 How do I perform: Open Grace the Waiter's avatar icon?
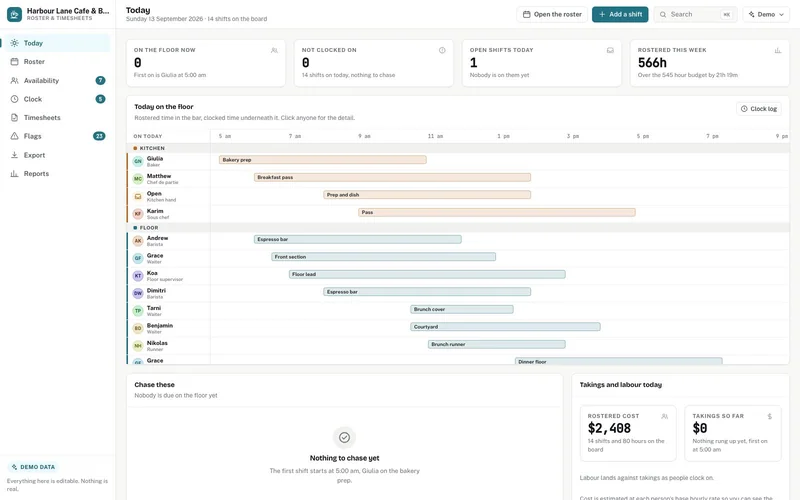tap(138, 258)
